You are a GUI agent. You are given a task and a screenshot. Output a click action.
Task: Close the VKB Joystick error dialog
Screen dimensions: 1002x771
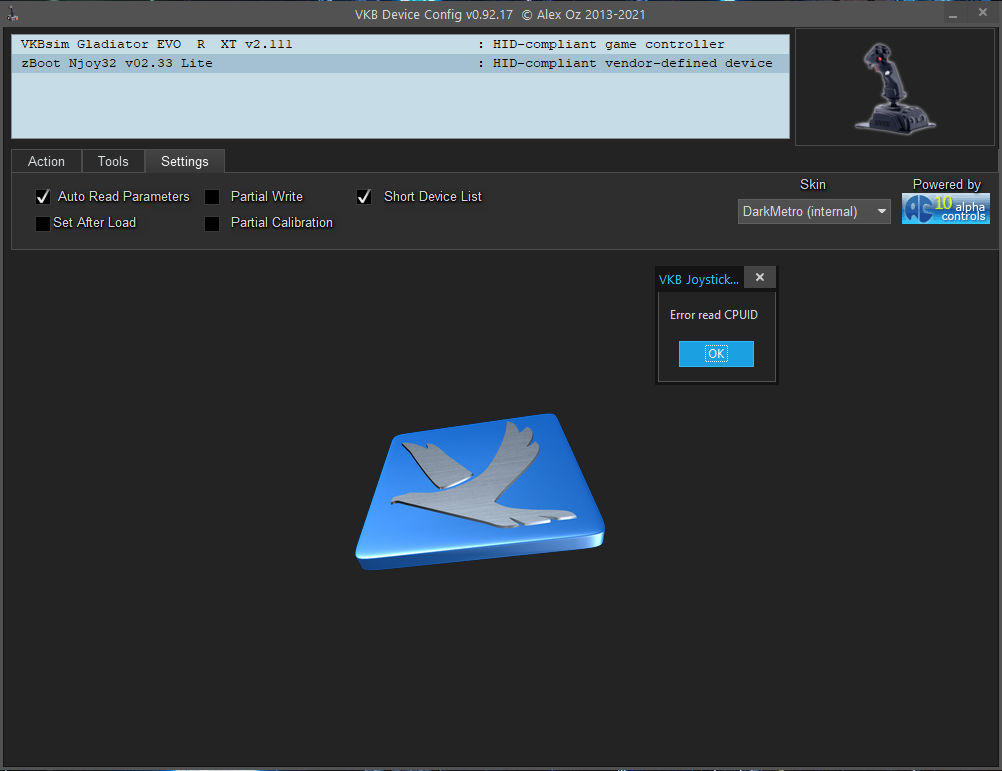(760, 277)
